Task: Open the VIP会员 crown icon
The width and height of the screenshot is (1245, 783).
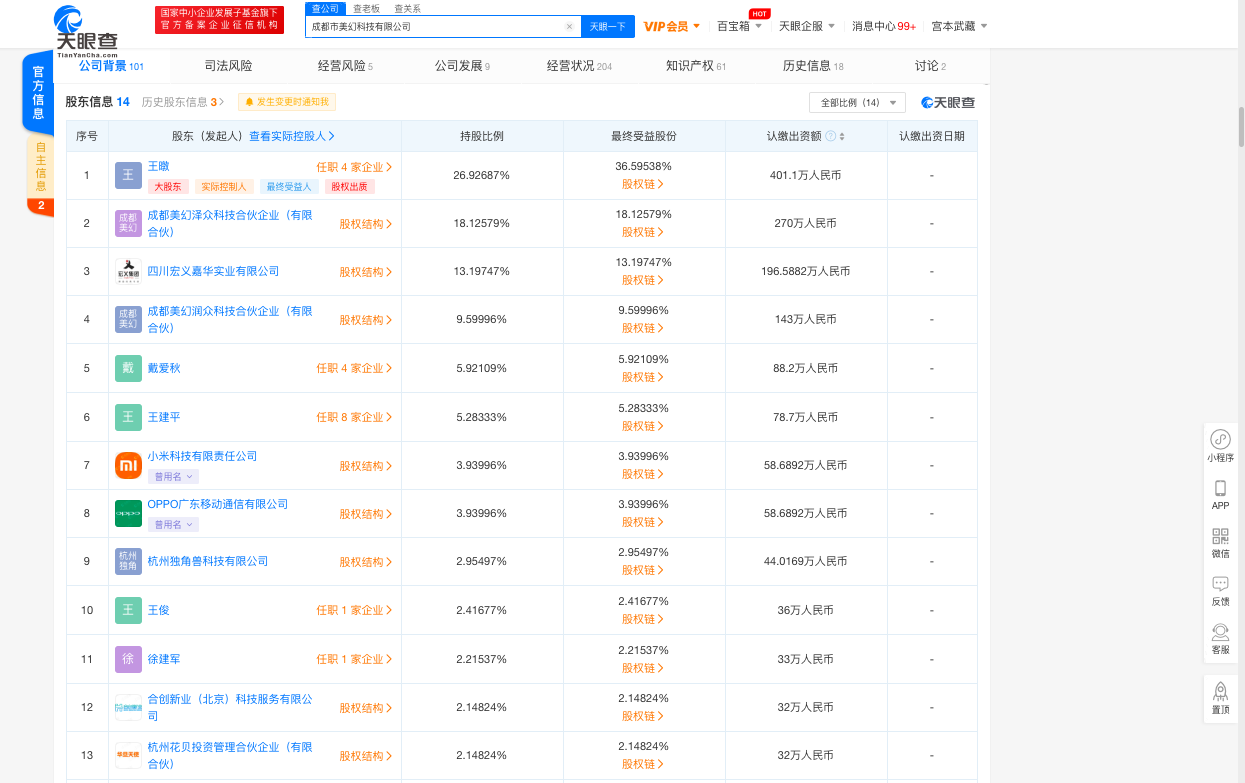Action: (x=668, y=25)
